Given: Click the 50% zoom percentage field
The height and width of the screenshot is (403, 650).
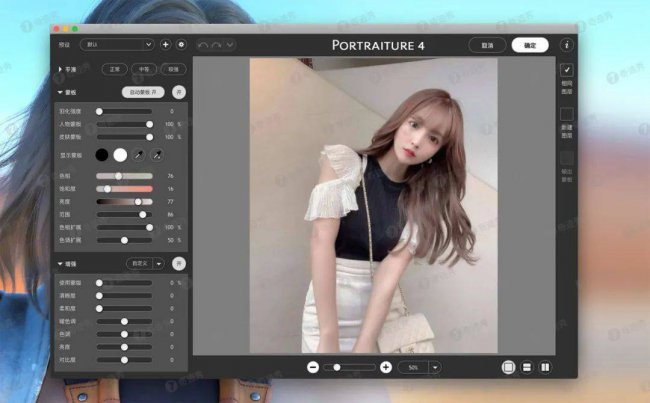Looking at the screenshot, I should 414,367.
